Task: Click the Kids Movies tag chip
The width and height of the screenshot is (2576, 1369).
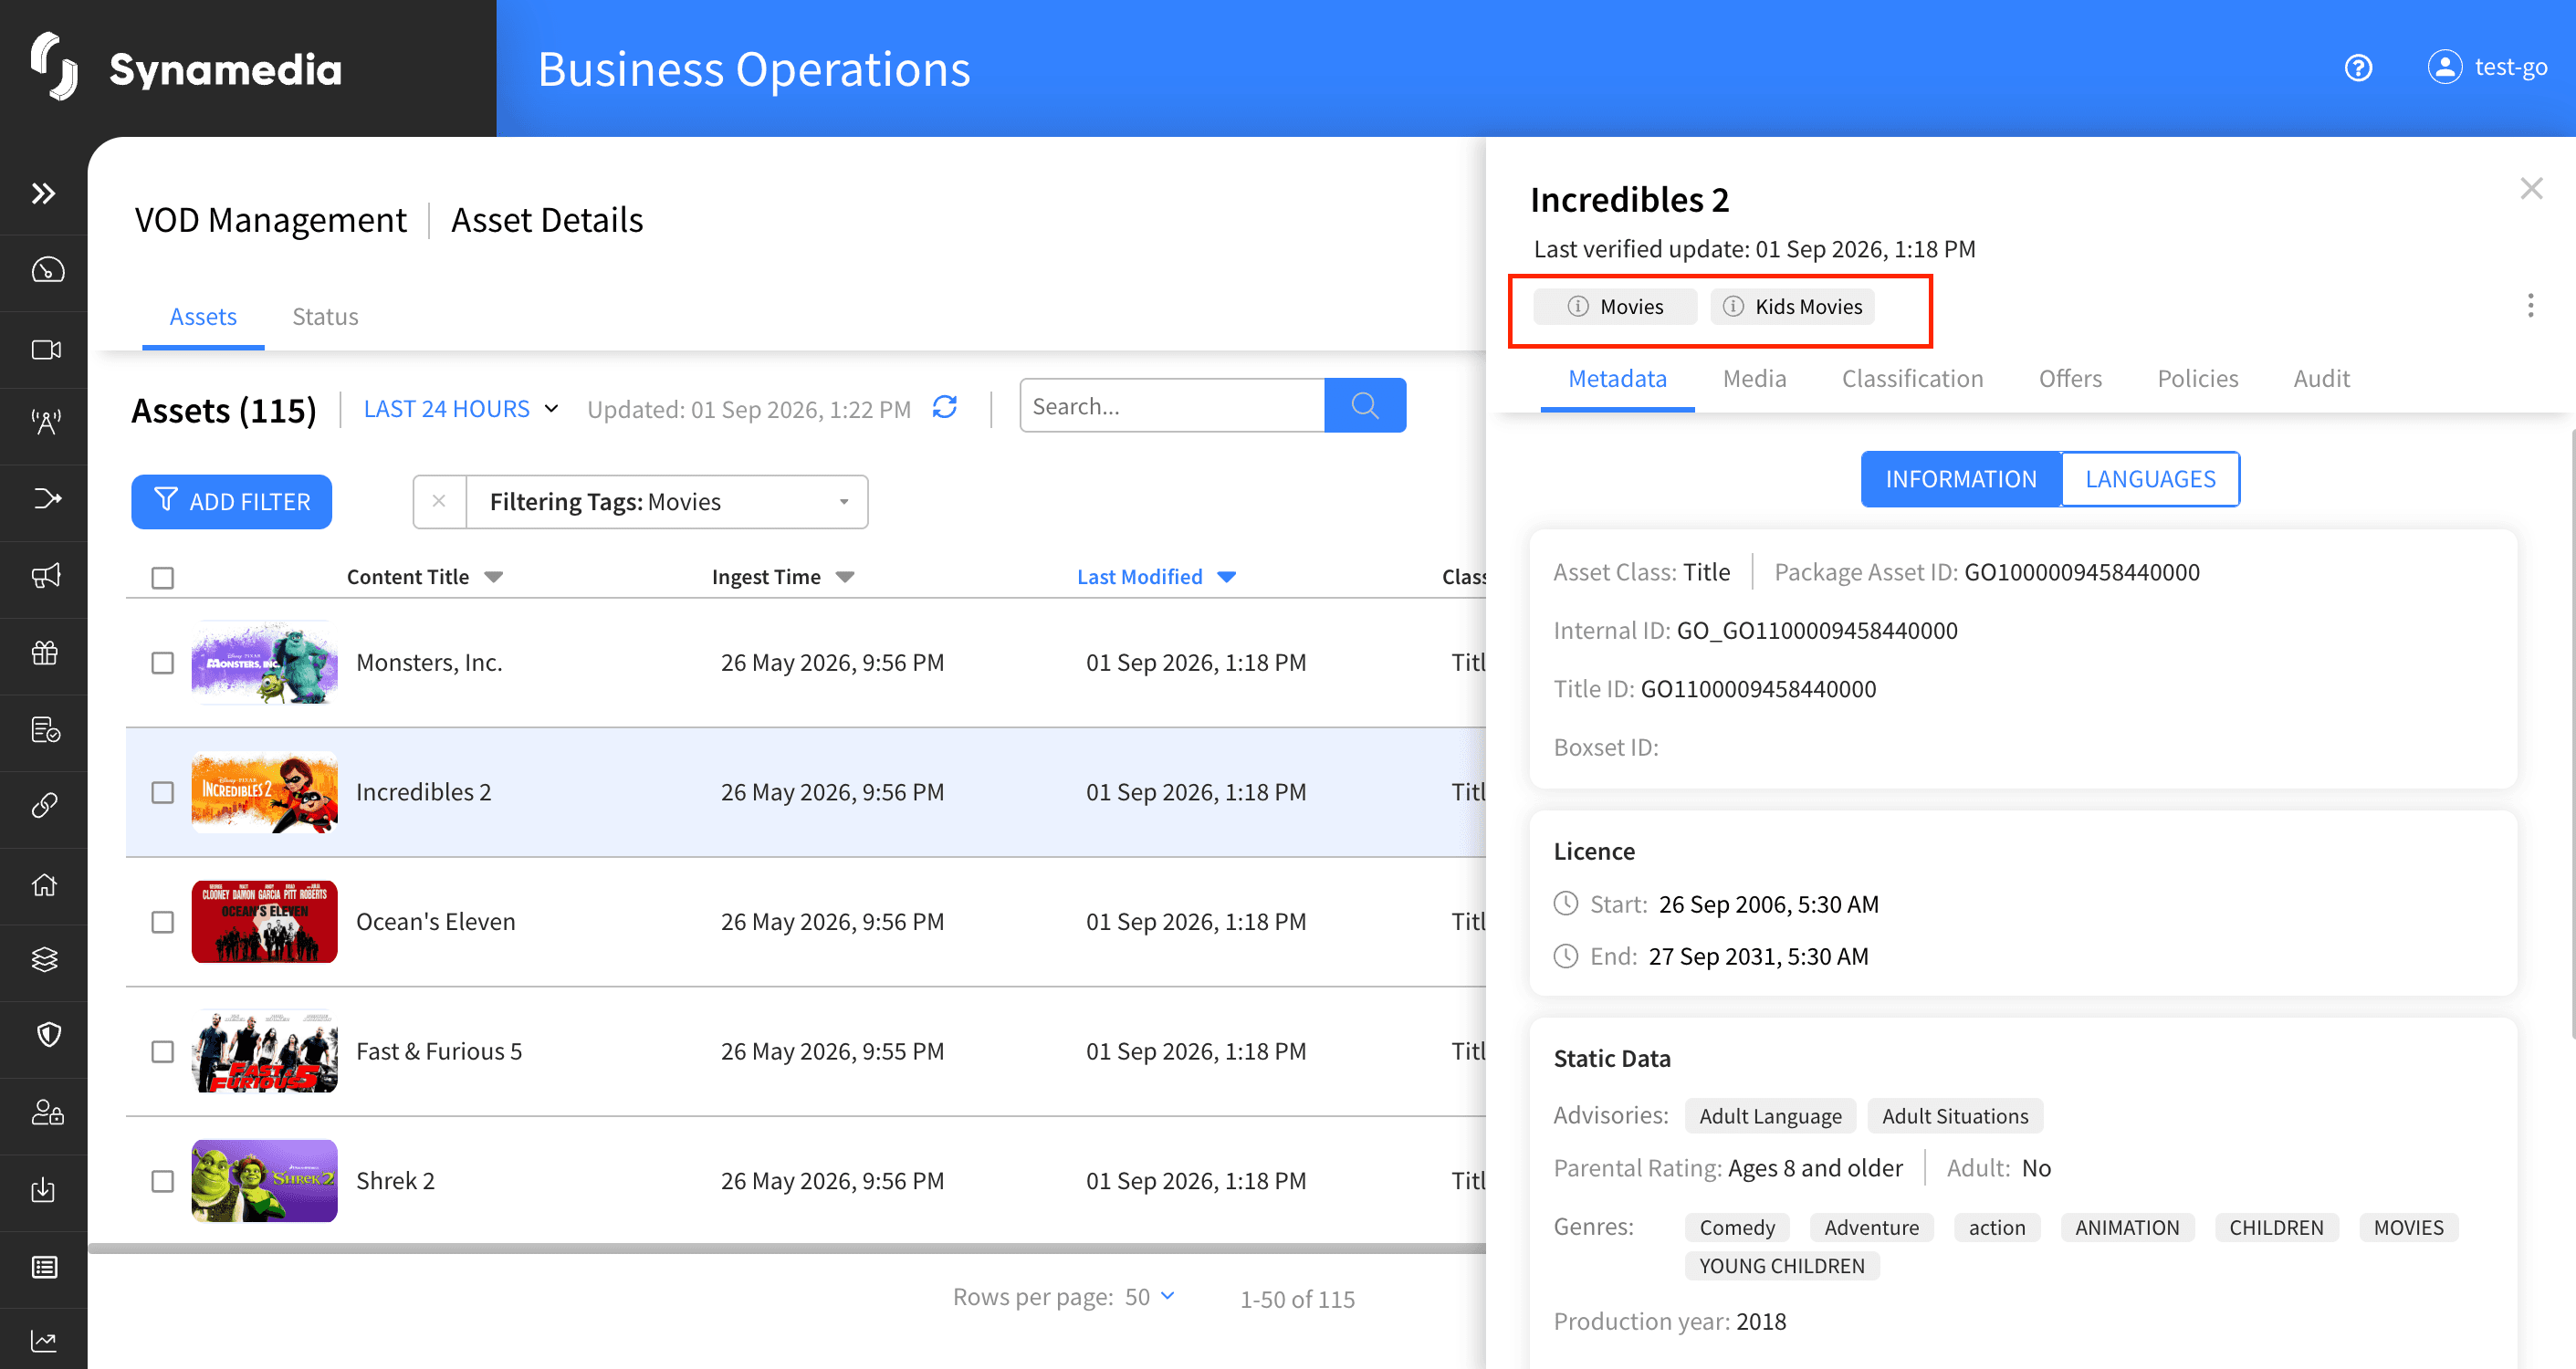Action: (1792, 306)
